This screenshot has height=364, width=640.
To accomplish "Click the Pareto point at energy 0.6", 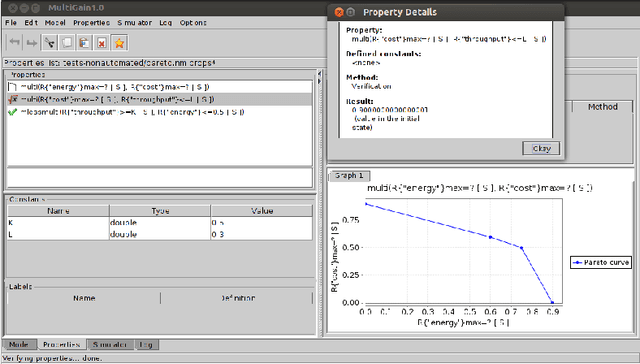I will (x=491, y=237).
